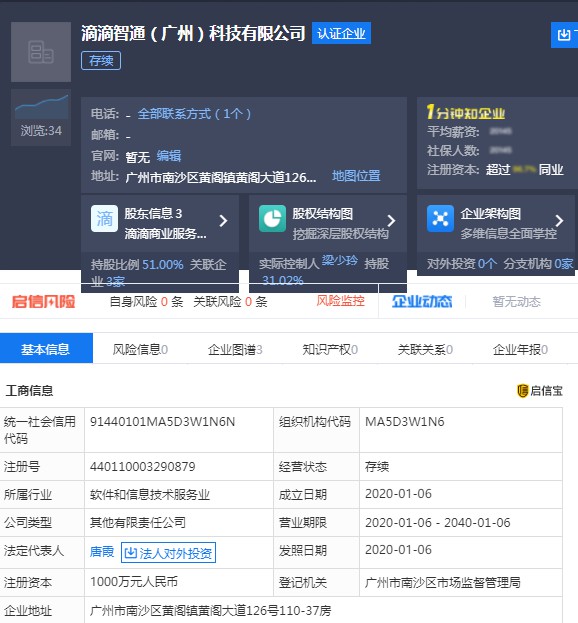Screen dimensions: 578x623
Task: Open the 股权结构图 pie chart icon
Action: tap(273, 219)
